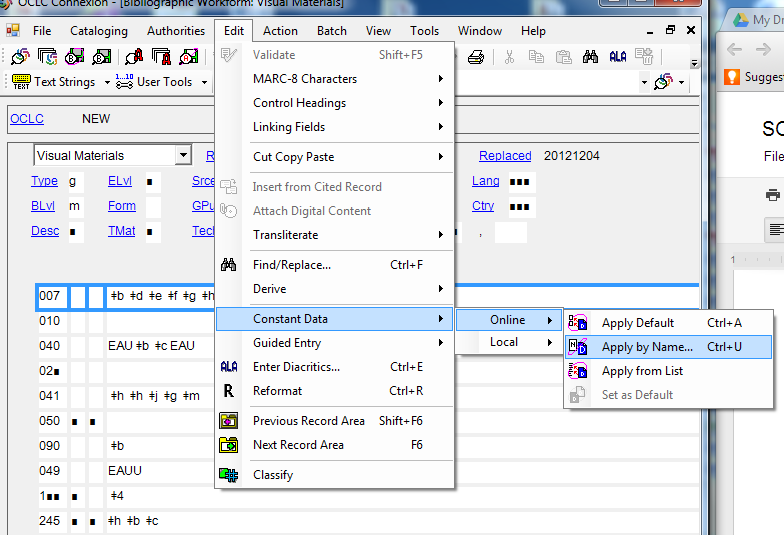
Task: Click the copy icon in toolbar
Action: pyautogui.click(x=536, y=57)
